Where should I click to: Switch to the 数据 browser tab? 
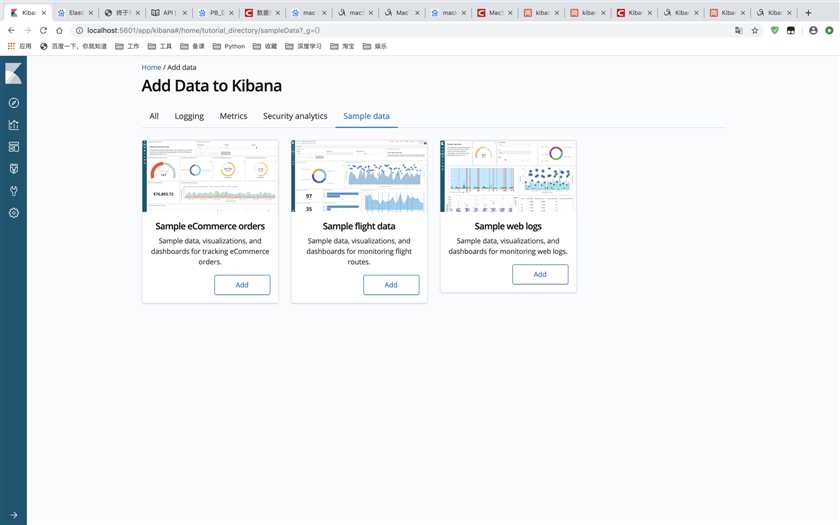point(262,12)
